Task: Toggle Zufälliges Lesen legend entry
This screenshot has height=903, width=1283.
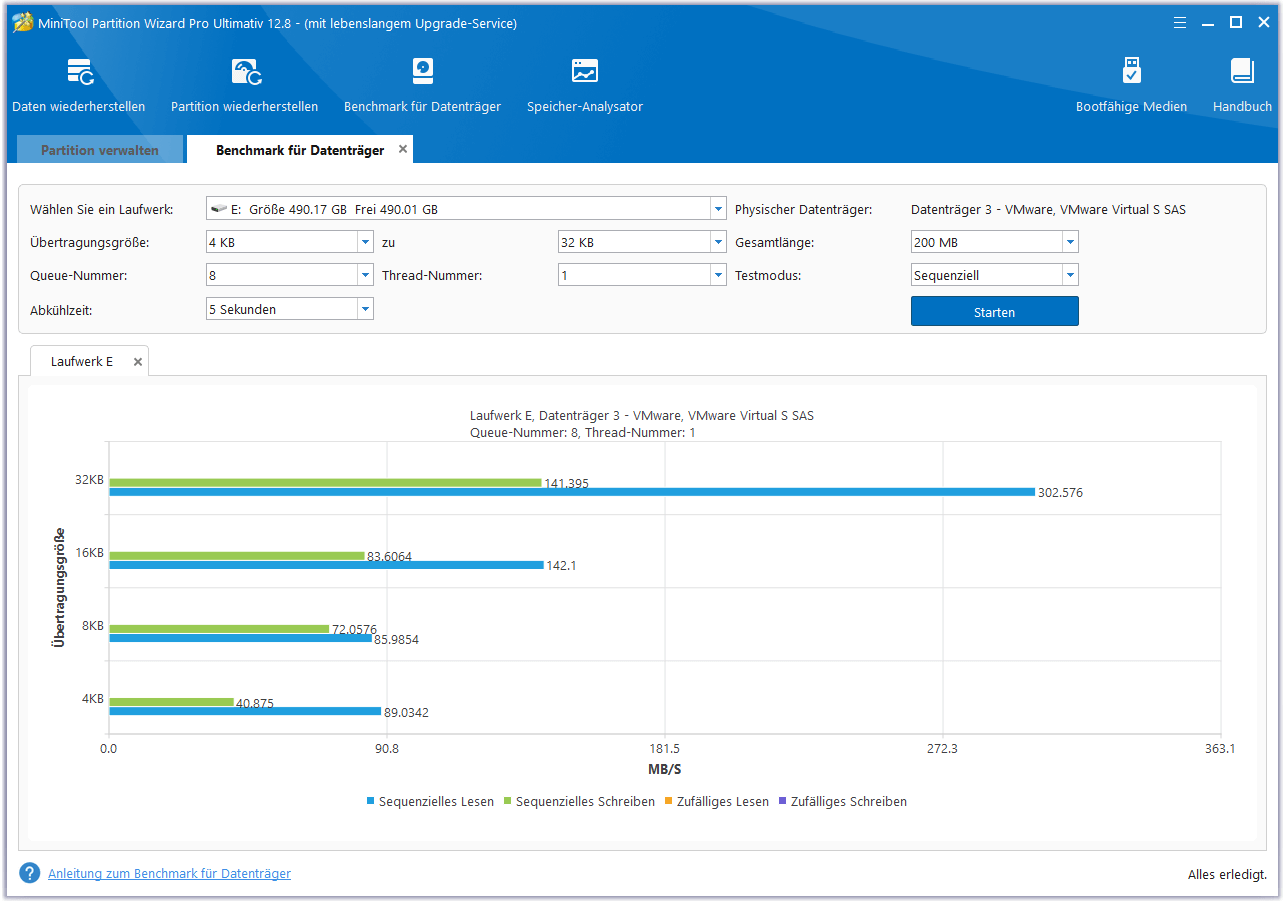Action: point(717,801)
